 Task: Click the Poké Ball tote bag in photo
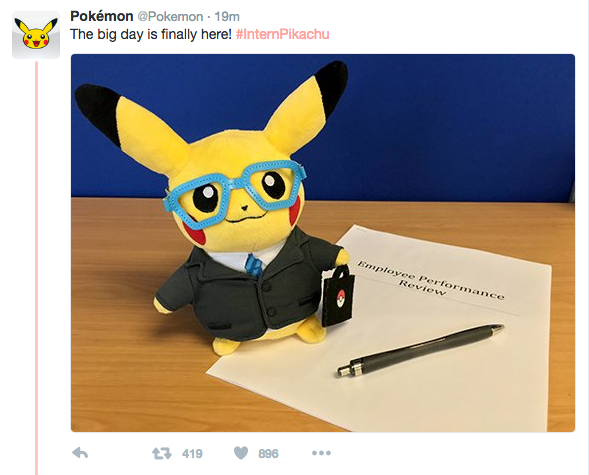[338, 295]
